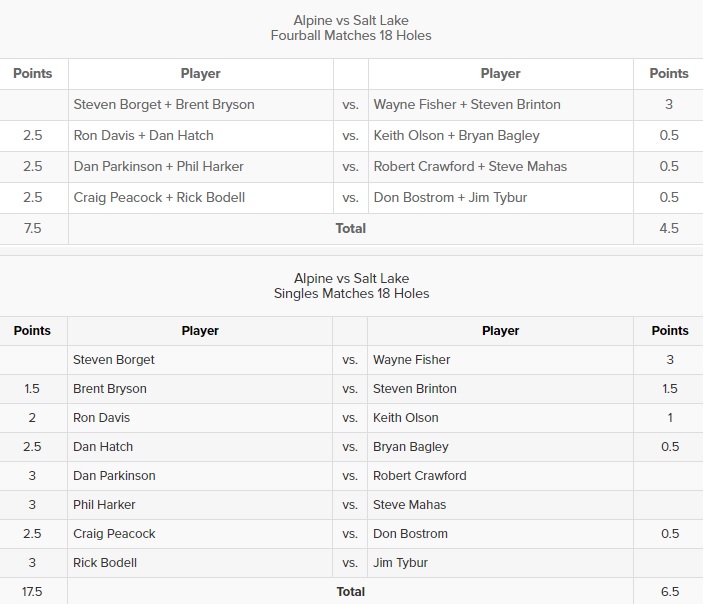Select Dan Parkinson + Phil Harker team
Screen dimensions: 703x604
pyautogui.click(x=159, y=166)
